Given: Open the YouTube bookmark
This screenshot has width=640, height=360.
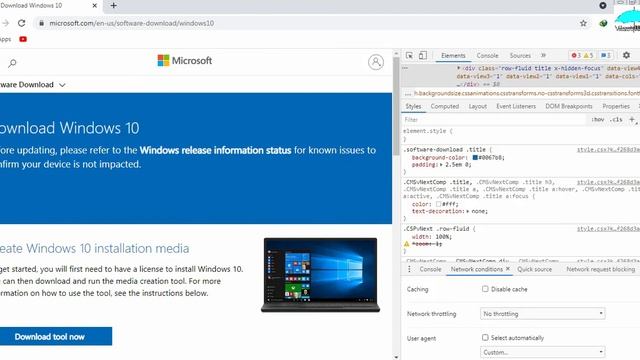Looking at the screenshot, I should click(23, 39).
